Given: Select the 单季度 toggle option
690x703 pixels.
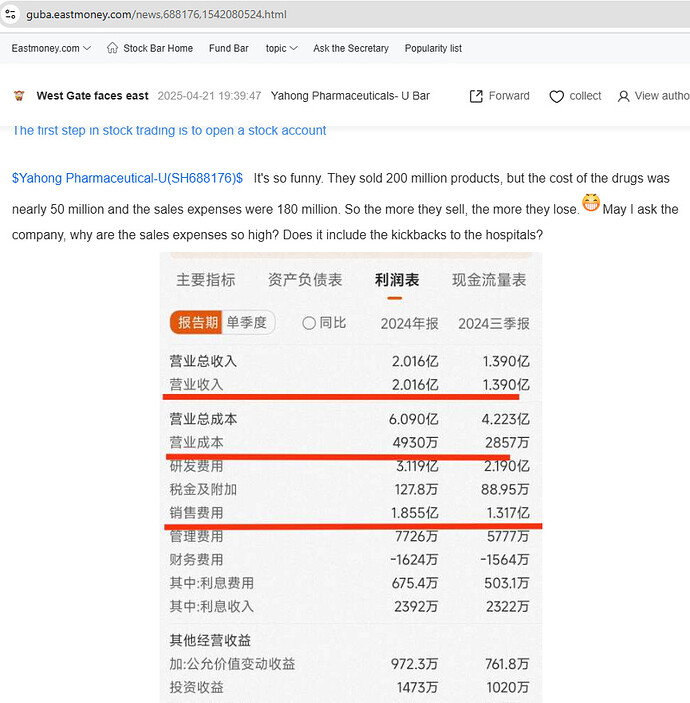Looking at the screenshot, I should tap(247, 322).
